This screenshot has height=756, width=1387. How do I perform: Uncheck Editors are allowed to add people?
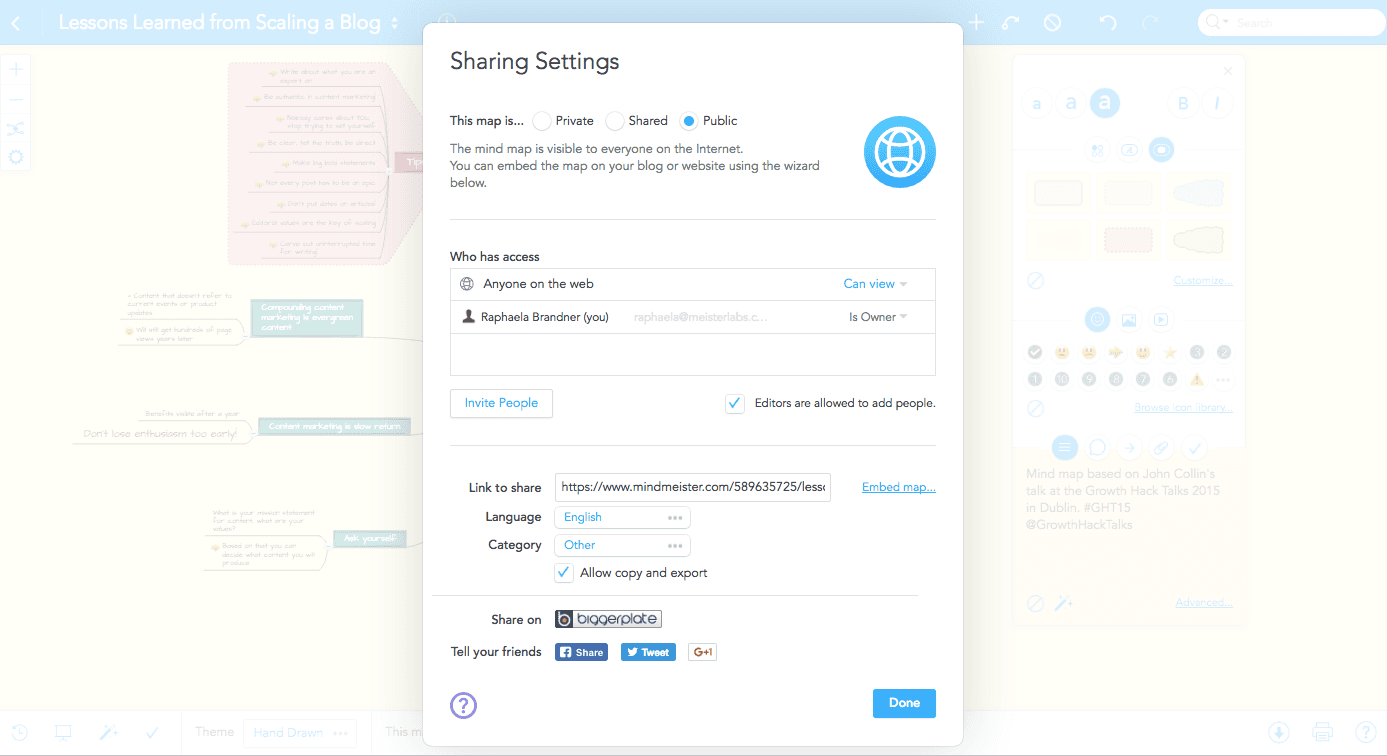pyautogui.click(x=735, y=403)
